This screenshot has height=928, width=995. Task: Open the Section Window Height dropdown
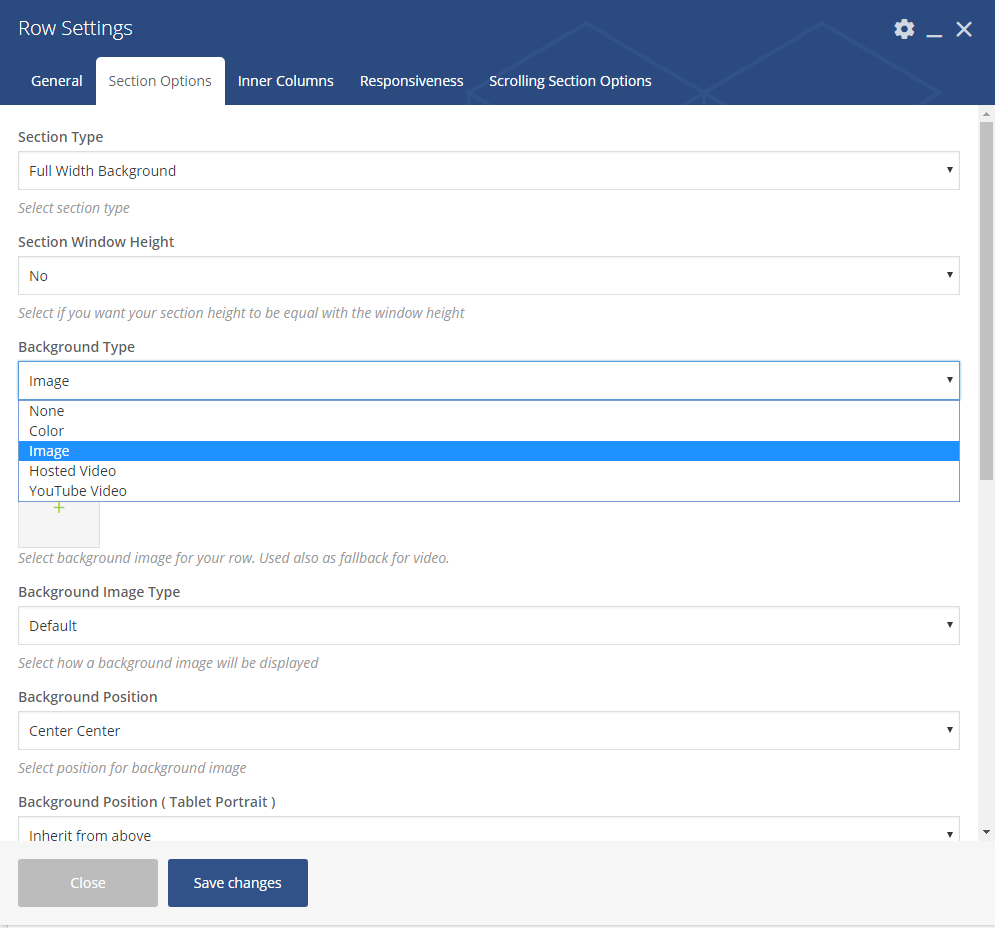[x=488, y=276]
